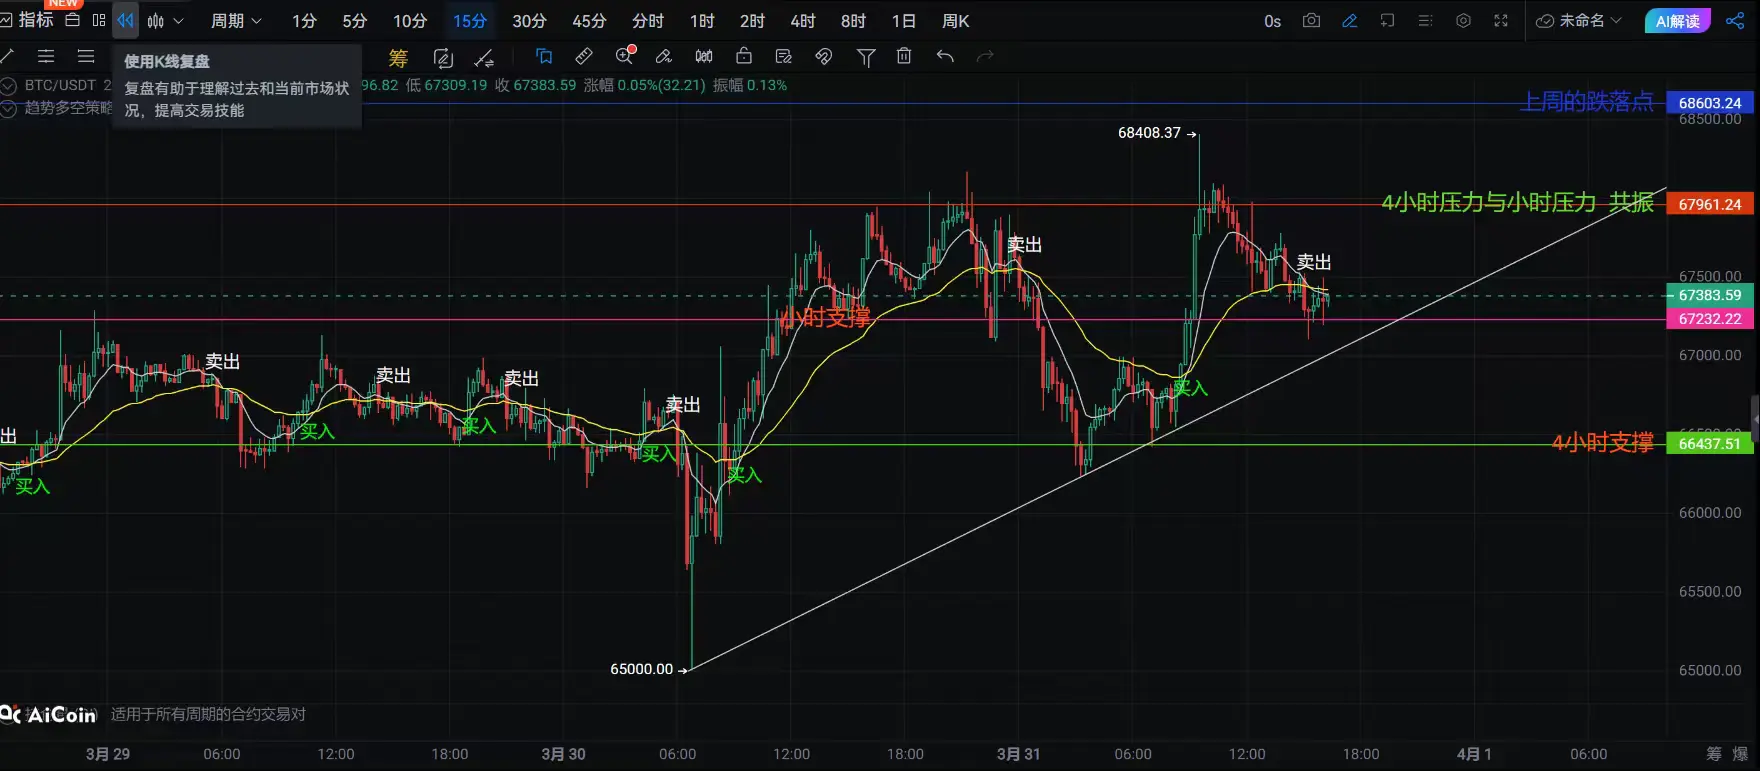Open the list panel icon in top bar
Screen dimensions: 1760x771
[x=1425, y=20]
